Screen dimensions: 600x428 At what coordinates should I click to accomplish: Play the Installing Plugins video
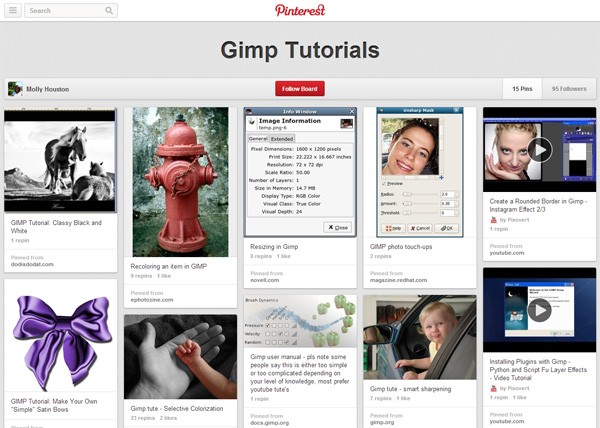540,310
